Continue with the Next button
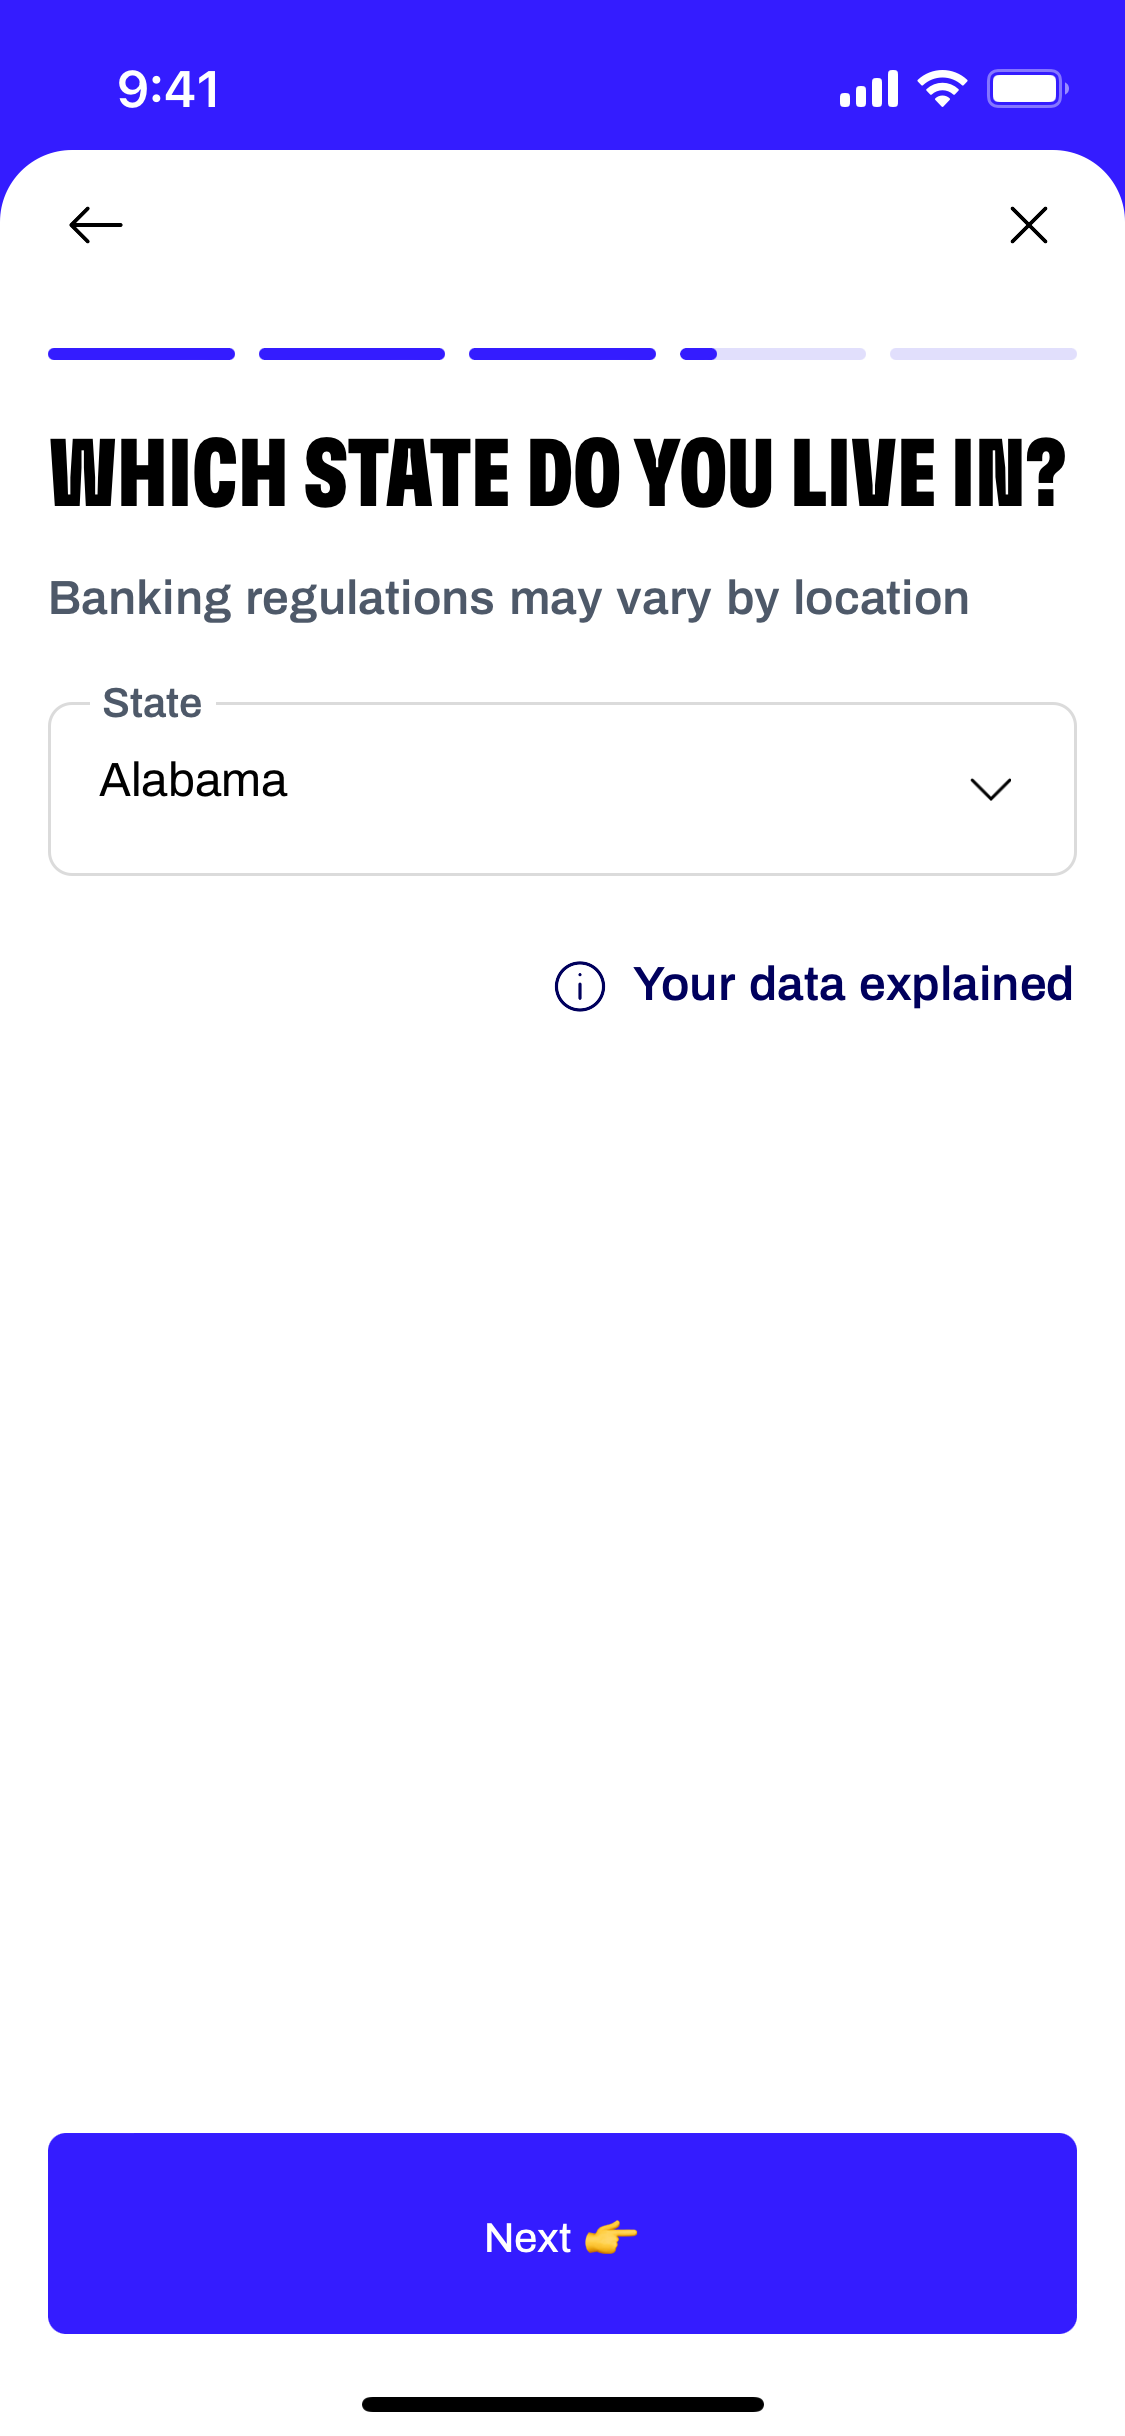The height and width of the screenshot is (2436, 1125). [x=562, y=2233]
